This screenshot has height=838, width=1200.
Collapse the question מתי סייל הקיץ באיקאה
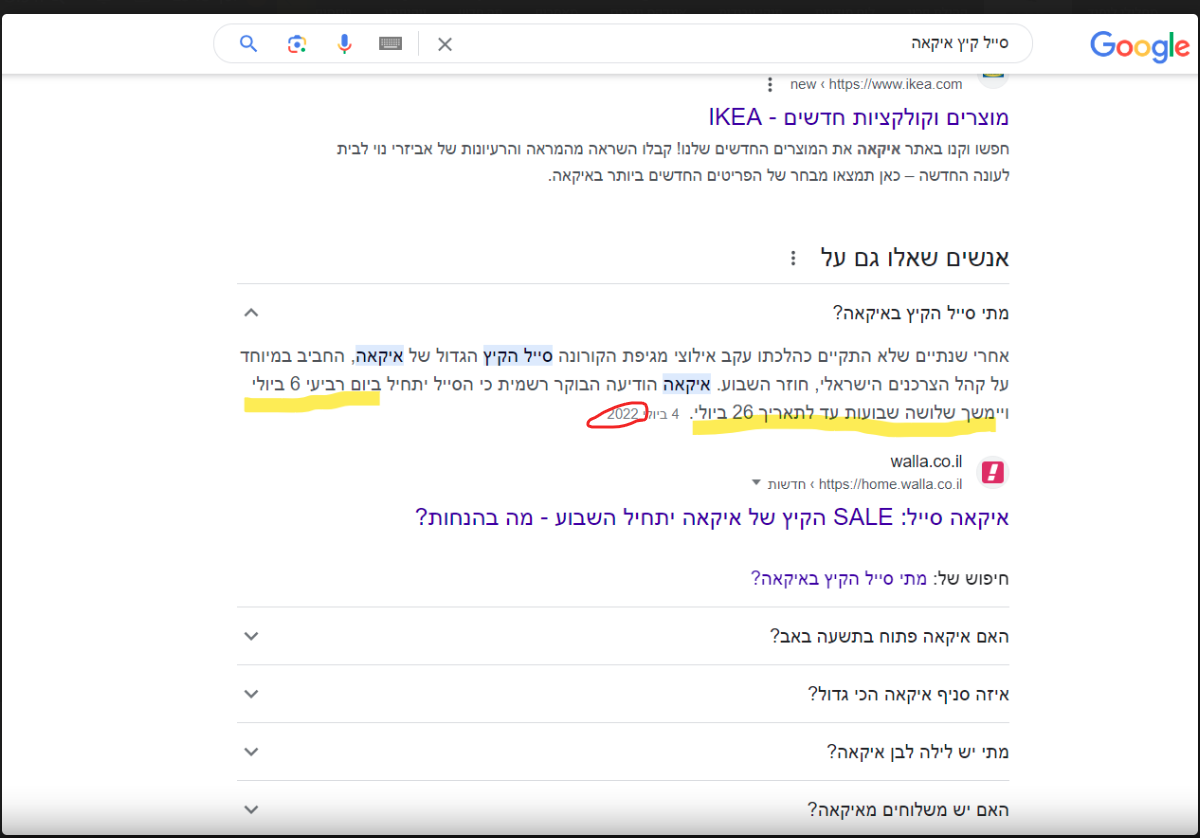623,312
